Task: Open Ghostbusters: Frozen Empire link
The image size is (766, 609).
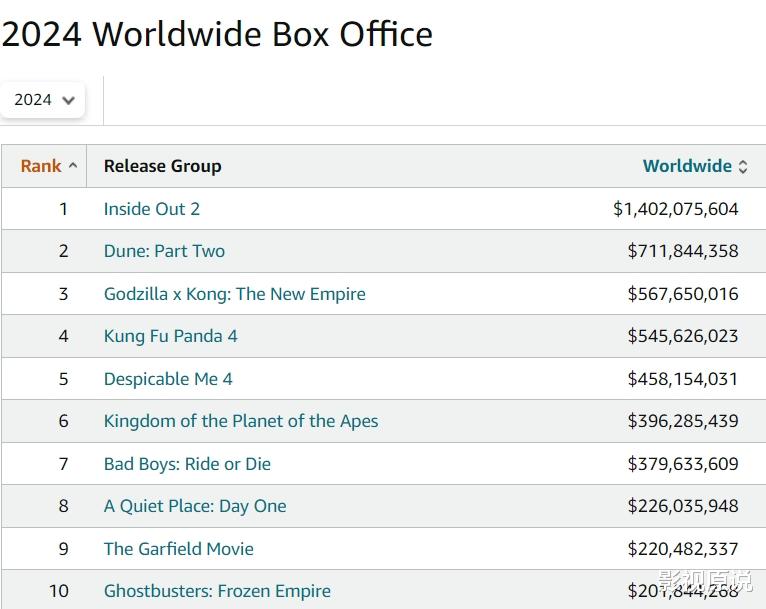Action: 217,591
